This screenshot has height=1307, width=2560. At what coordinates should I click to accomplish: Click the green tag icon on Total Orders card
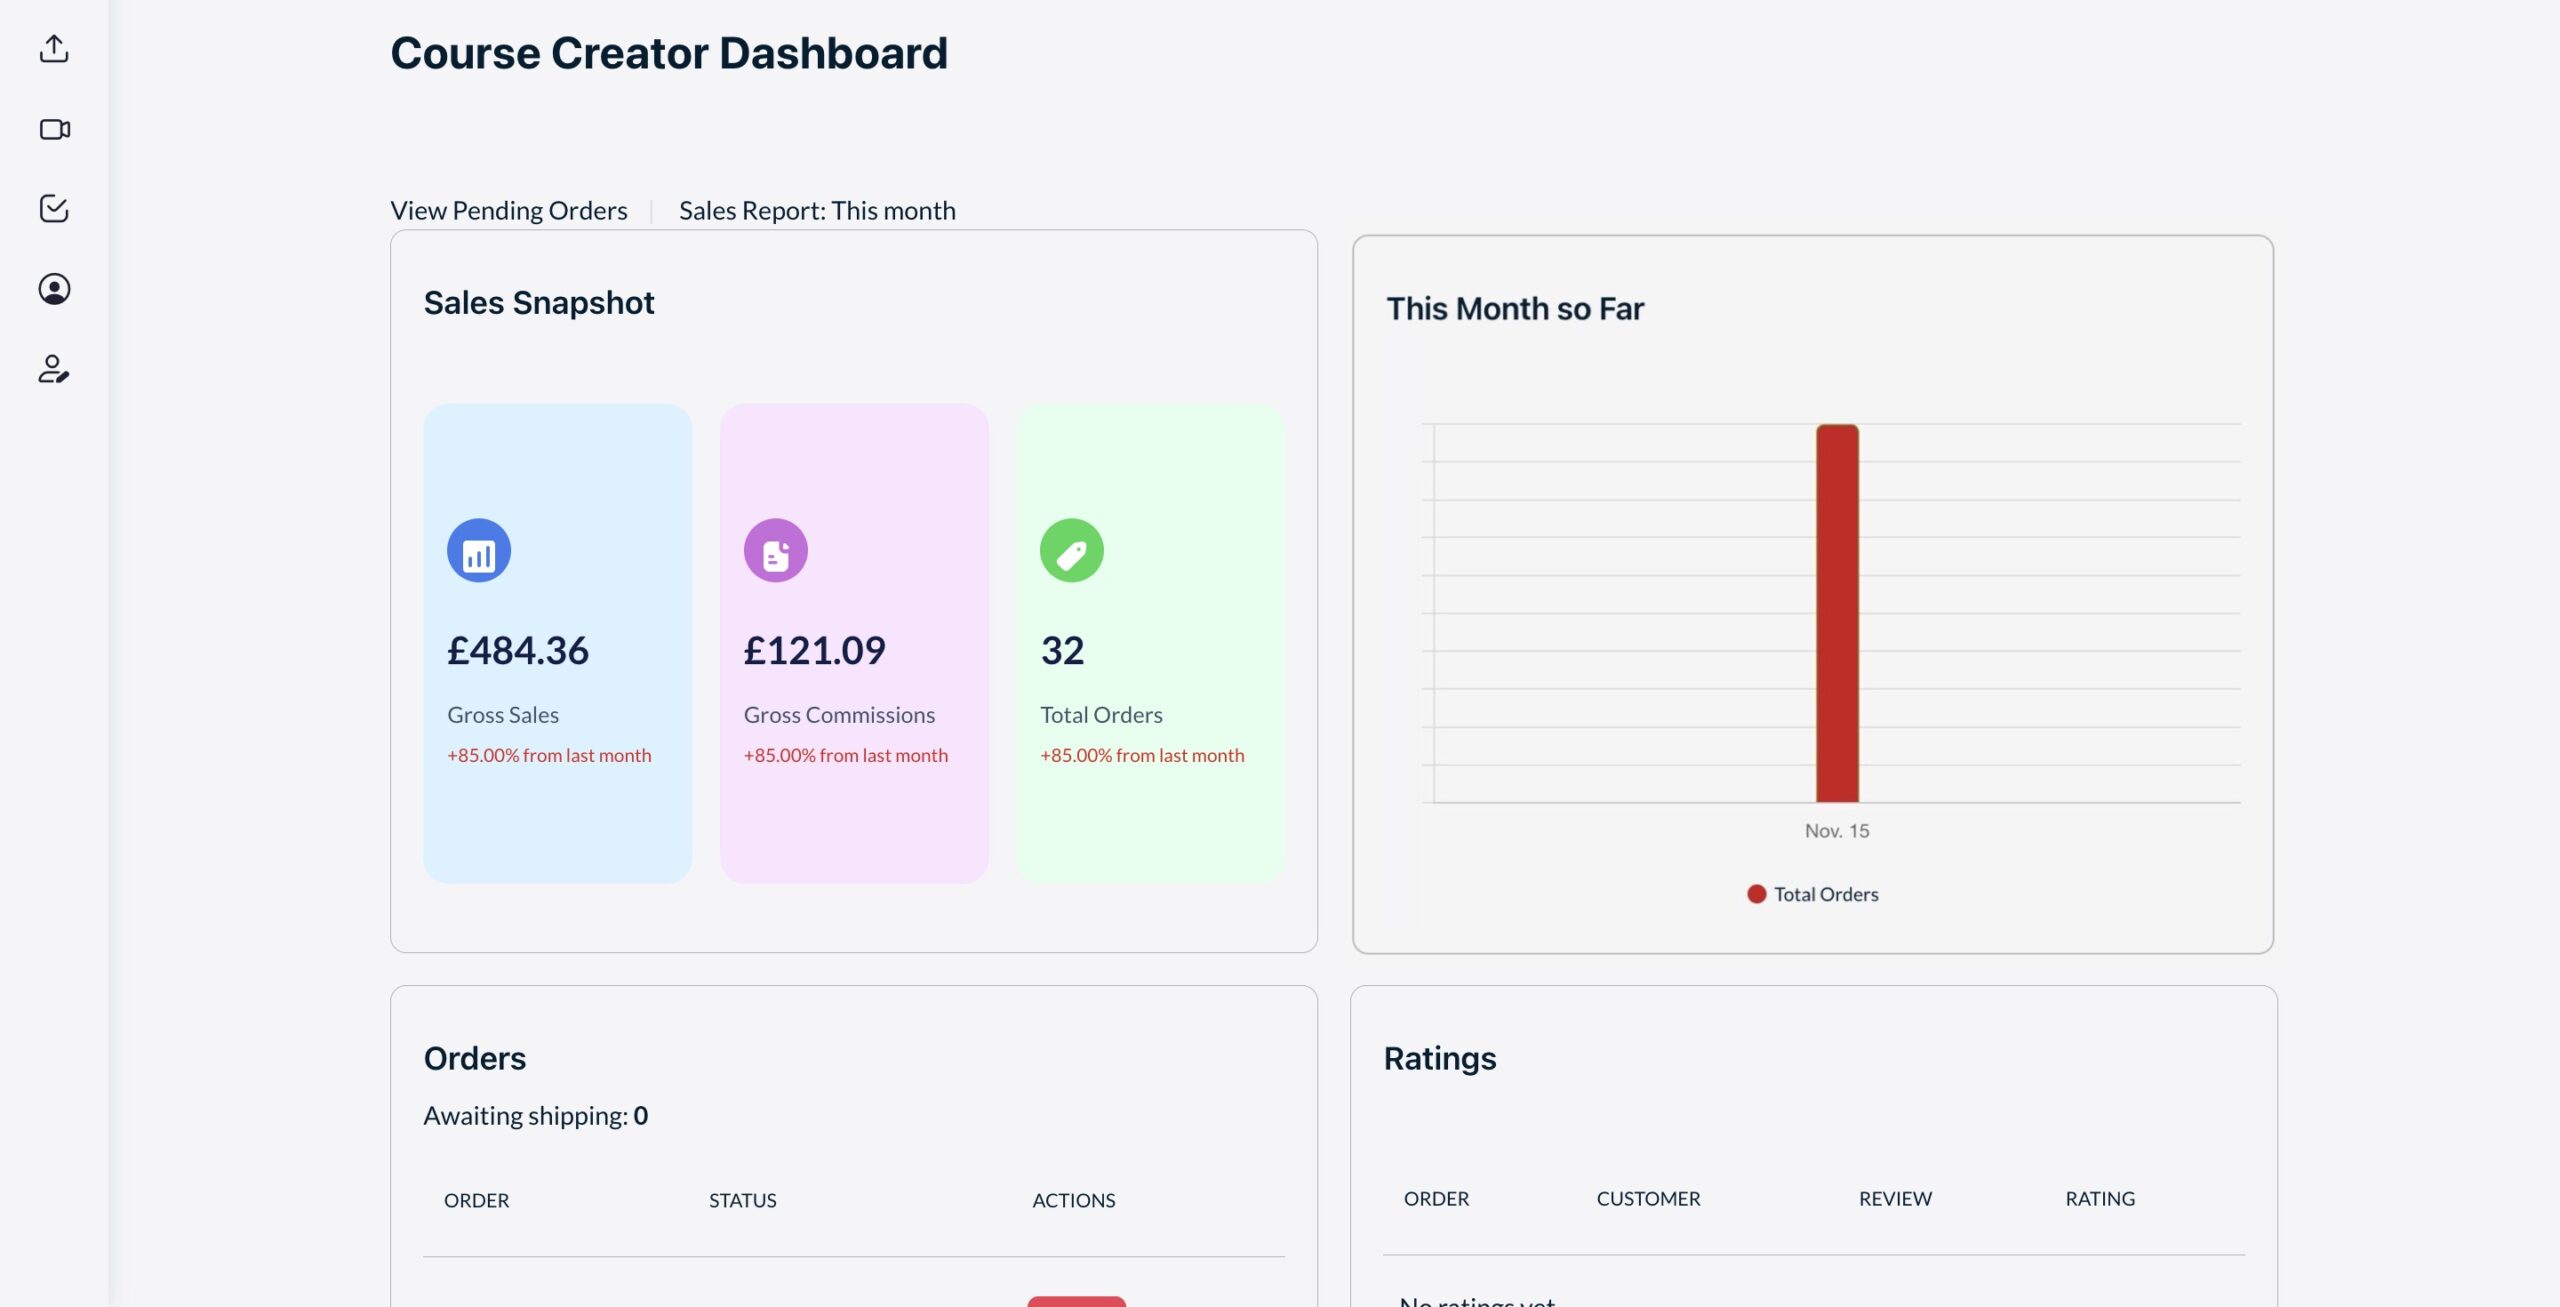point(1071,548)
